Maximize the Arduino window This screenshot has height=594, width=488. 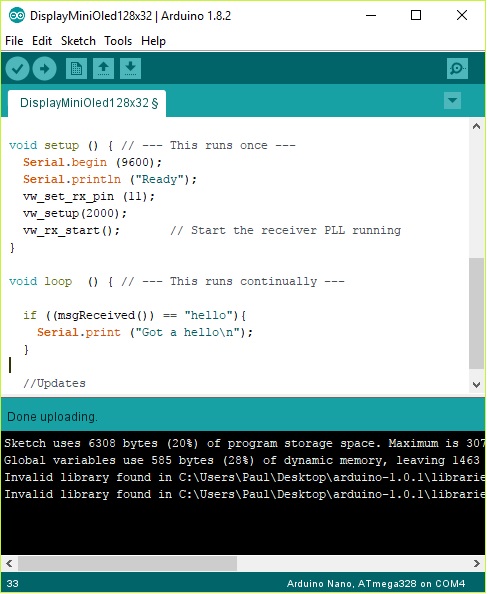(416, 16)
